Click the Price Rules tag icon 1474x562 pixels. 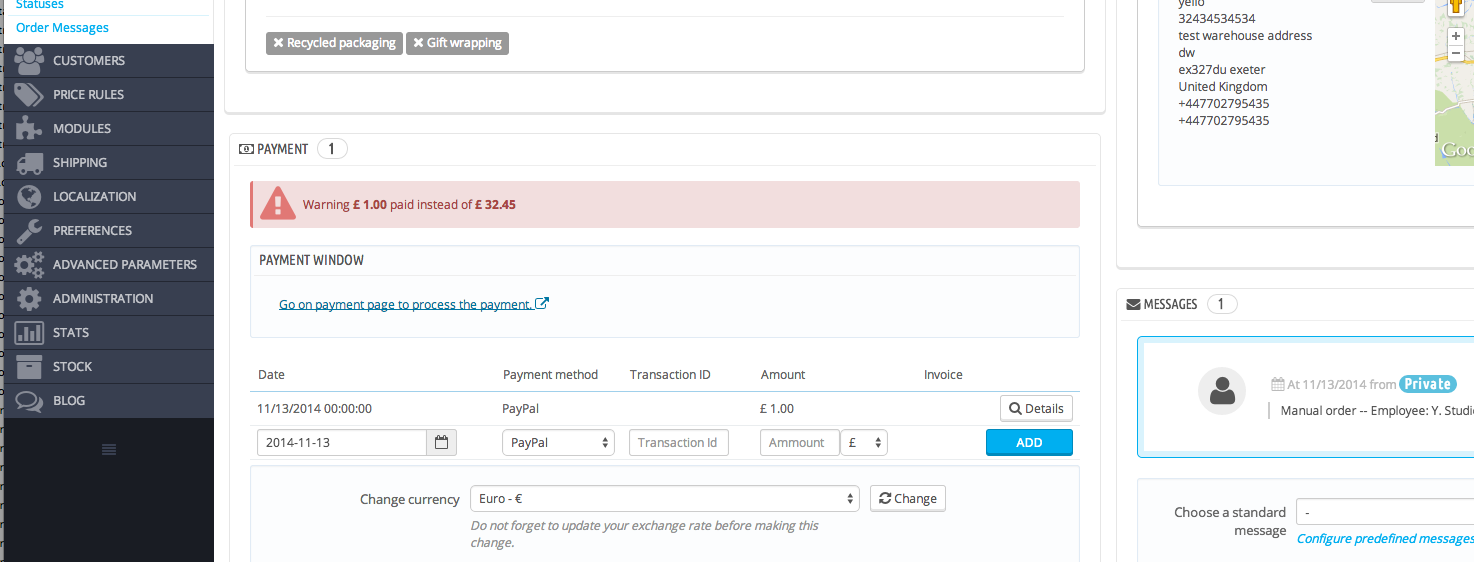29,95
